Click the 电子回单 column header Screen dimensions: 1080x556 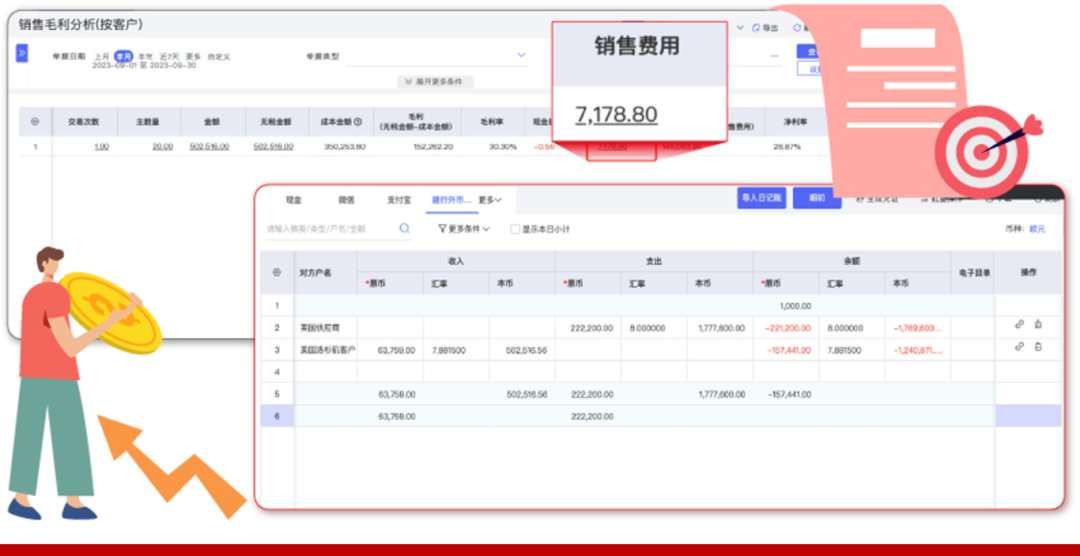pos(973,273)
